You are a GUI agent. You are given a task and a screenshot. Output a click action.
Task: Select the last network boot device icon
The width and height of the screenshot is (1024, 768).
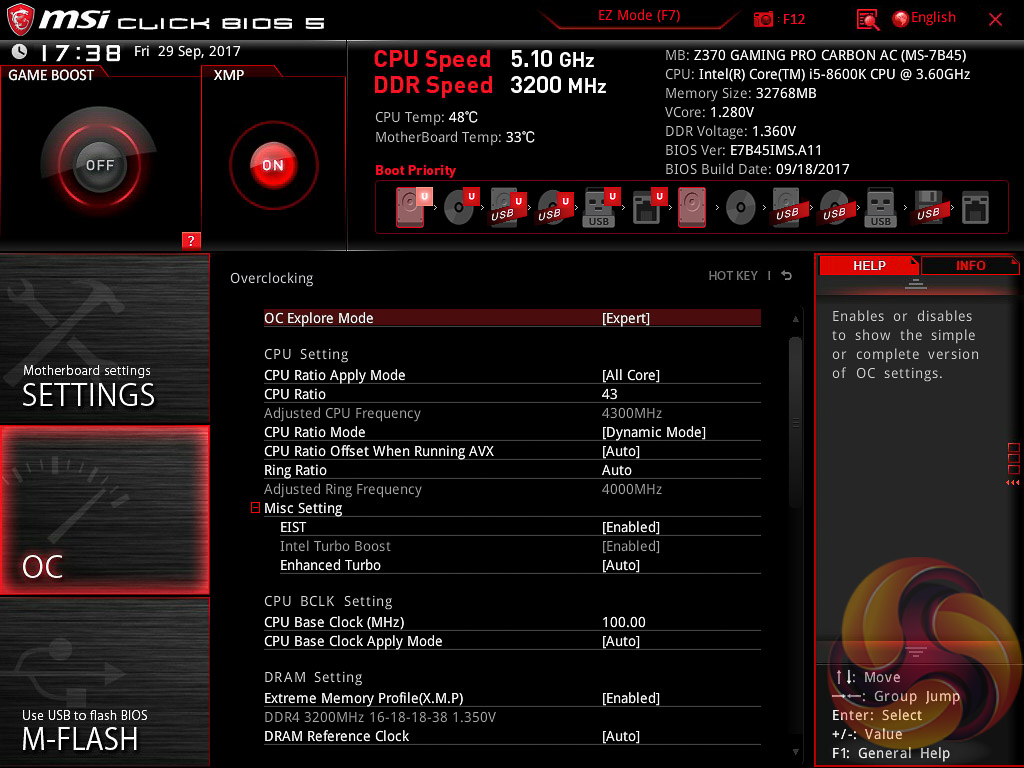975,207
